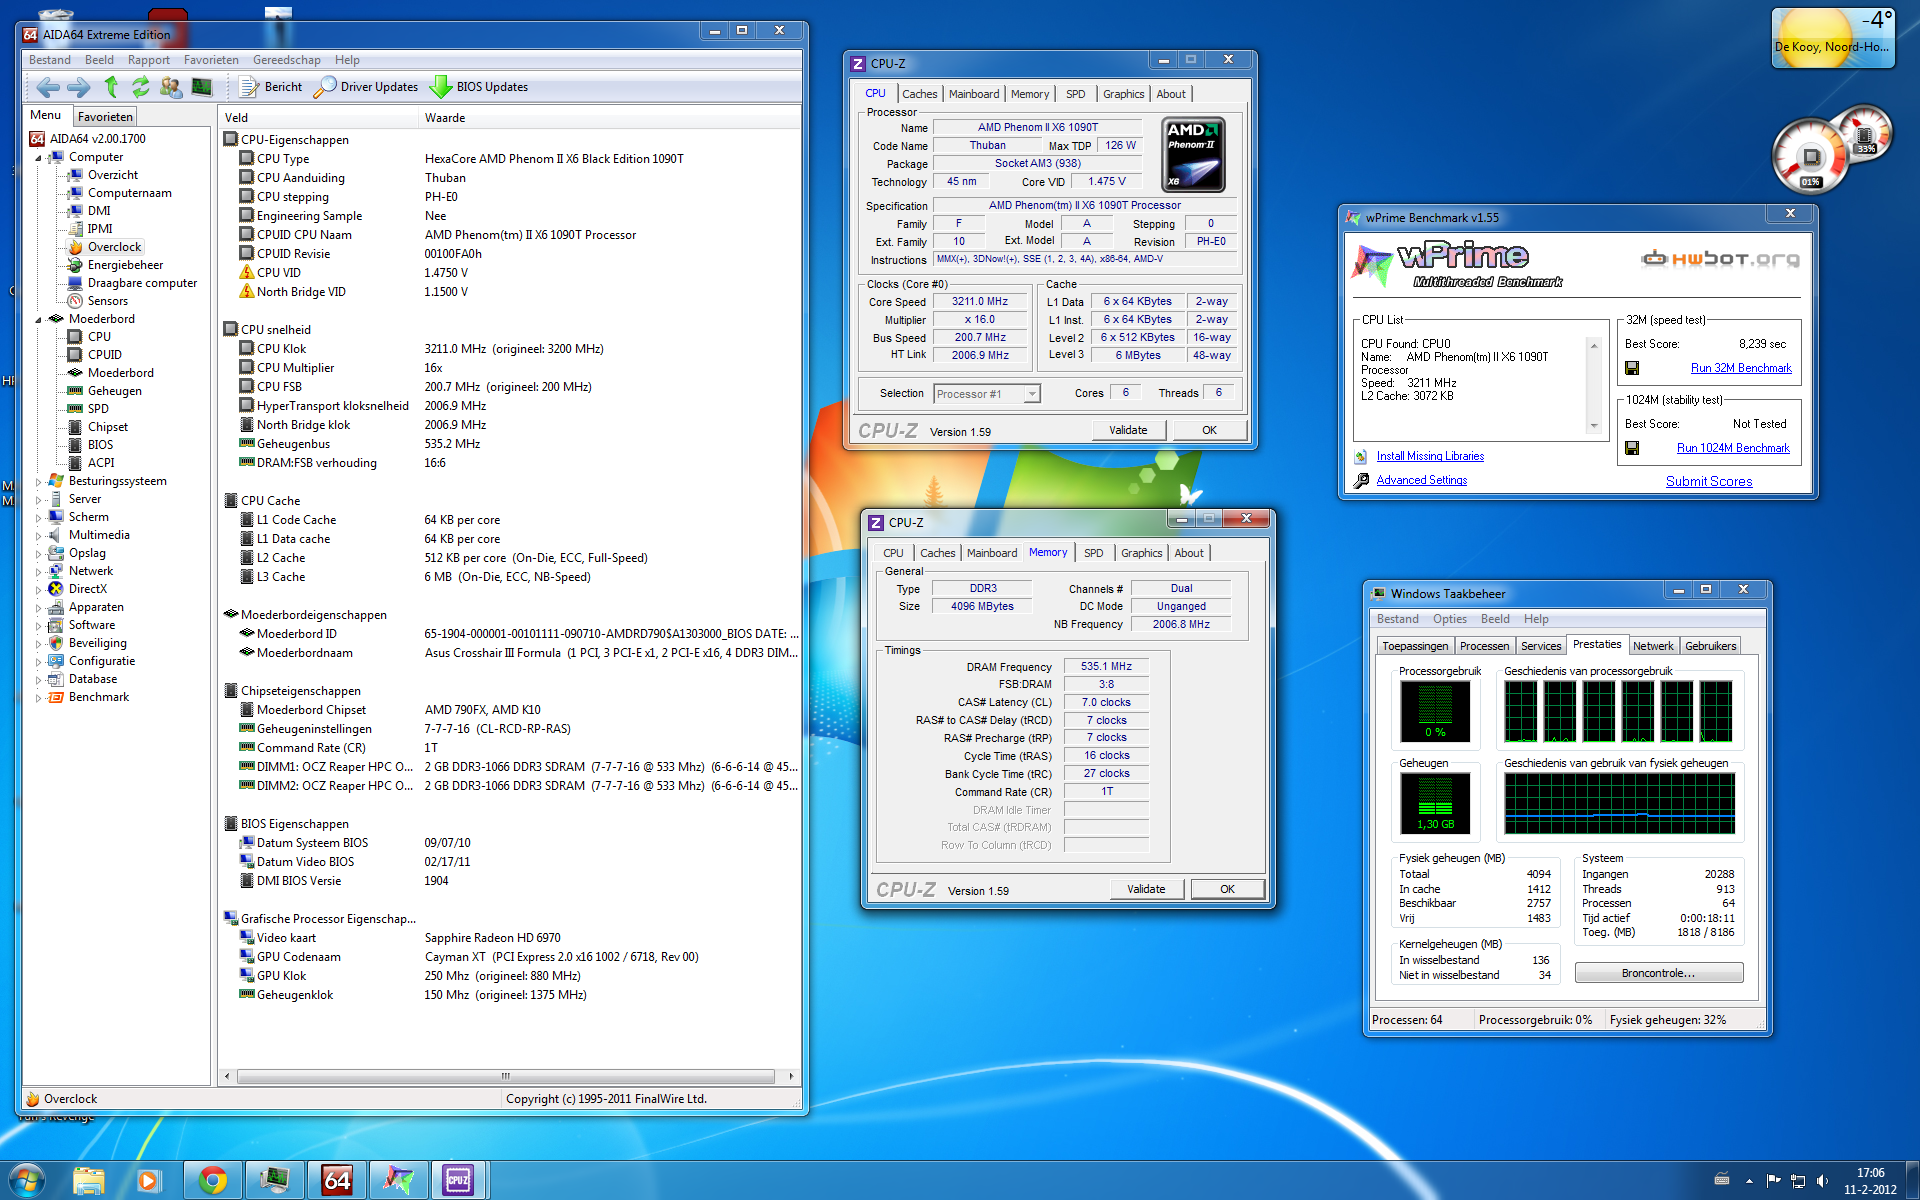Screen dimensions: 1920x1200
Task: Open BIOS Updates in AIDA64 toolbar
Action: tap(479, 87)
